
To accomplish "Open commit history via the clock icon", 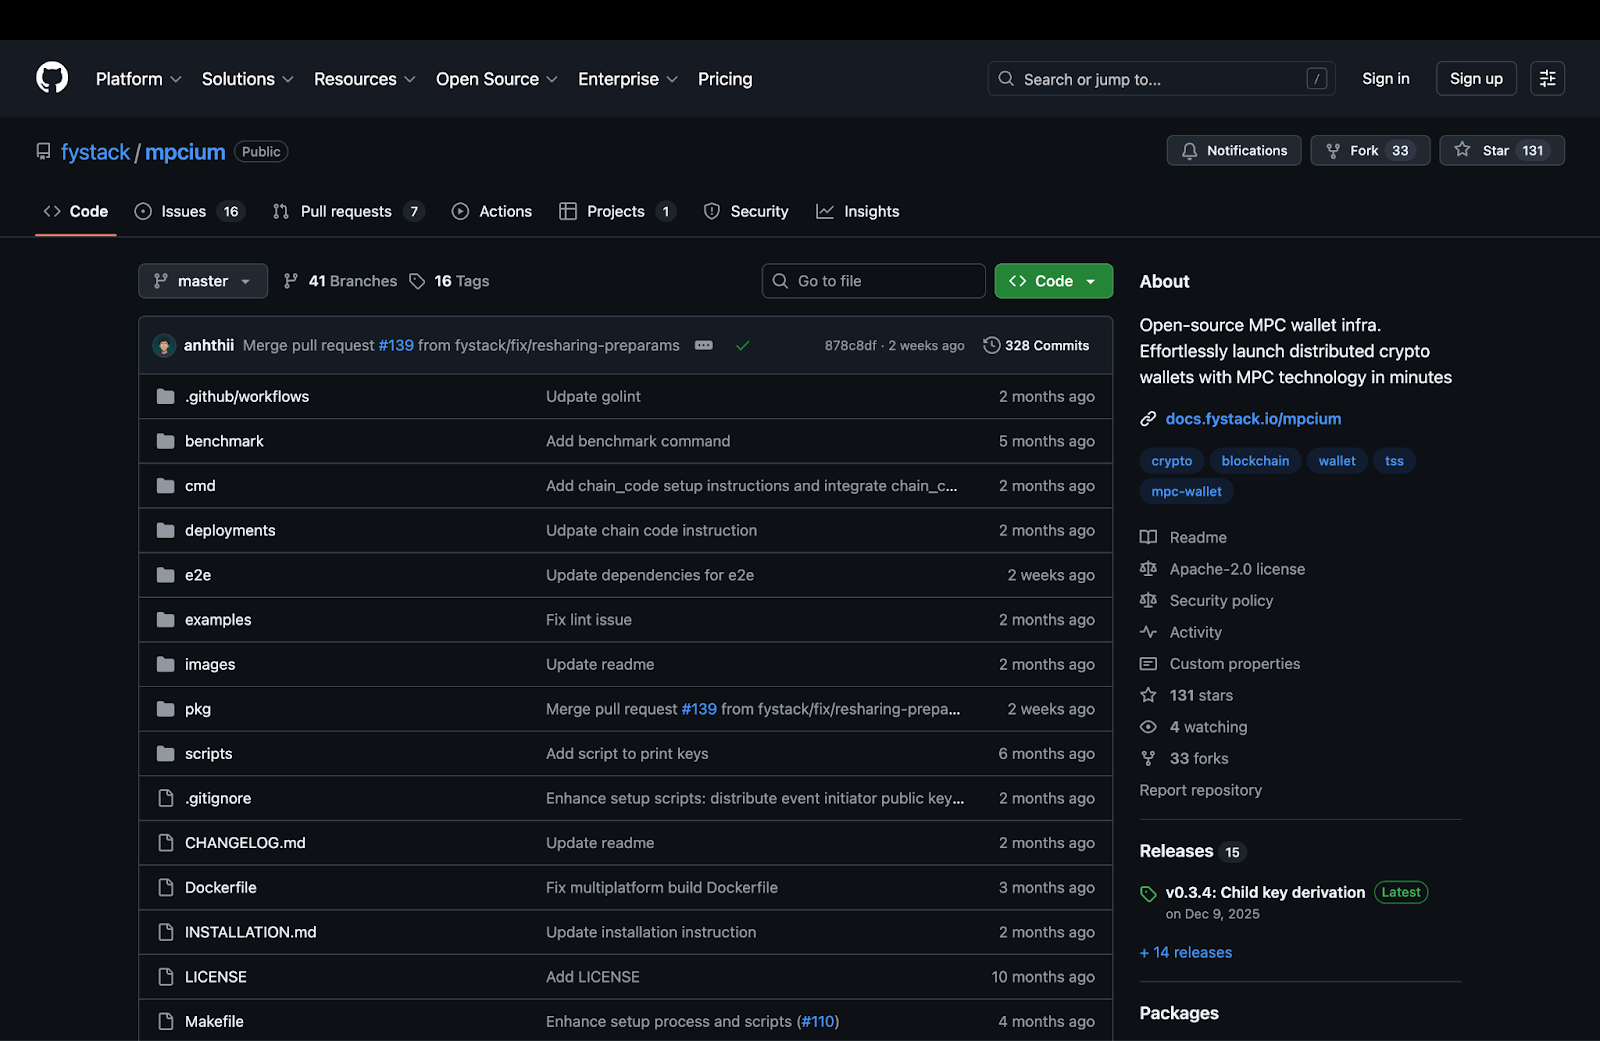I will (991, 345).
